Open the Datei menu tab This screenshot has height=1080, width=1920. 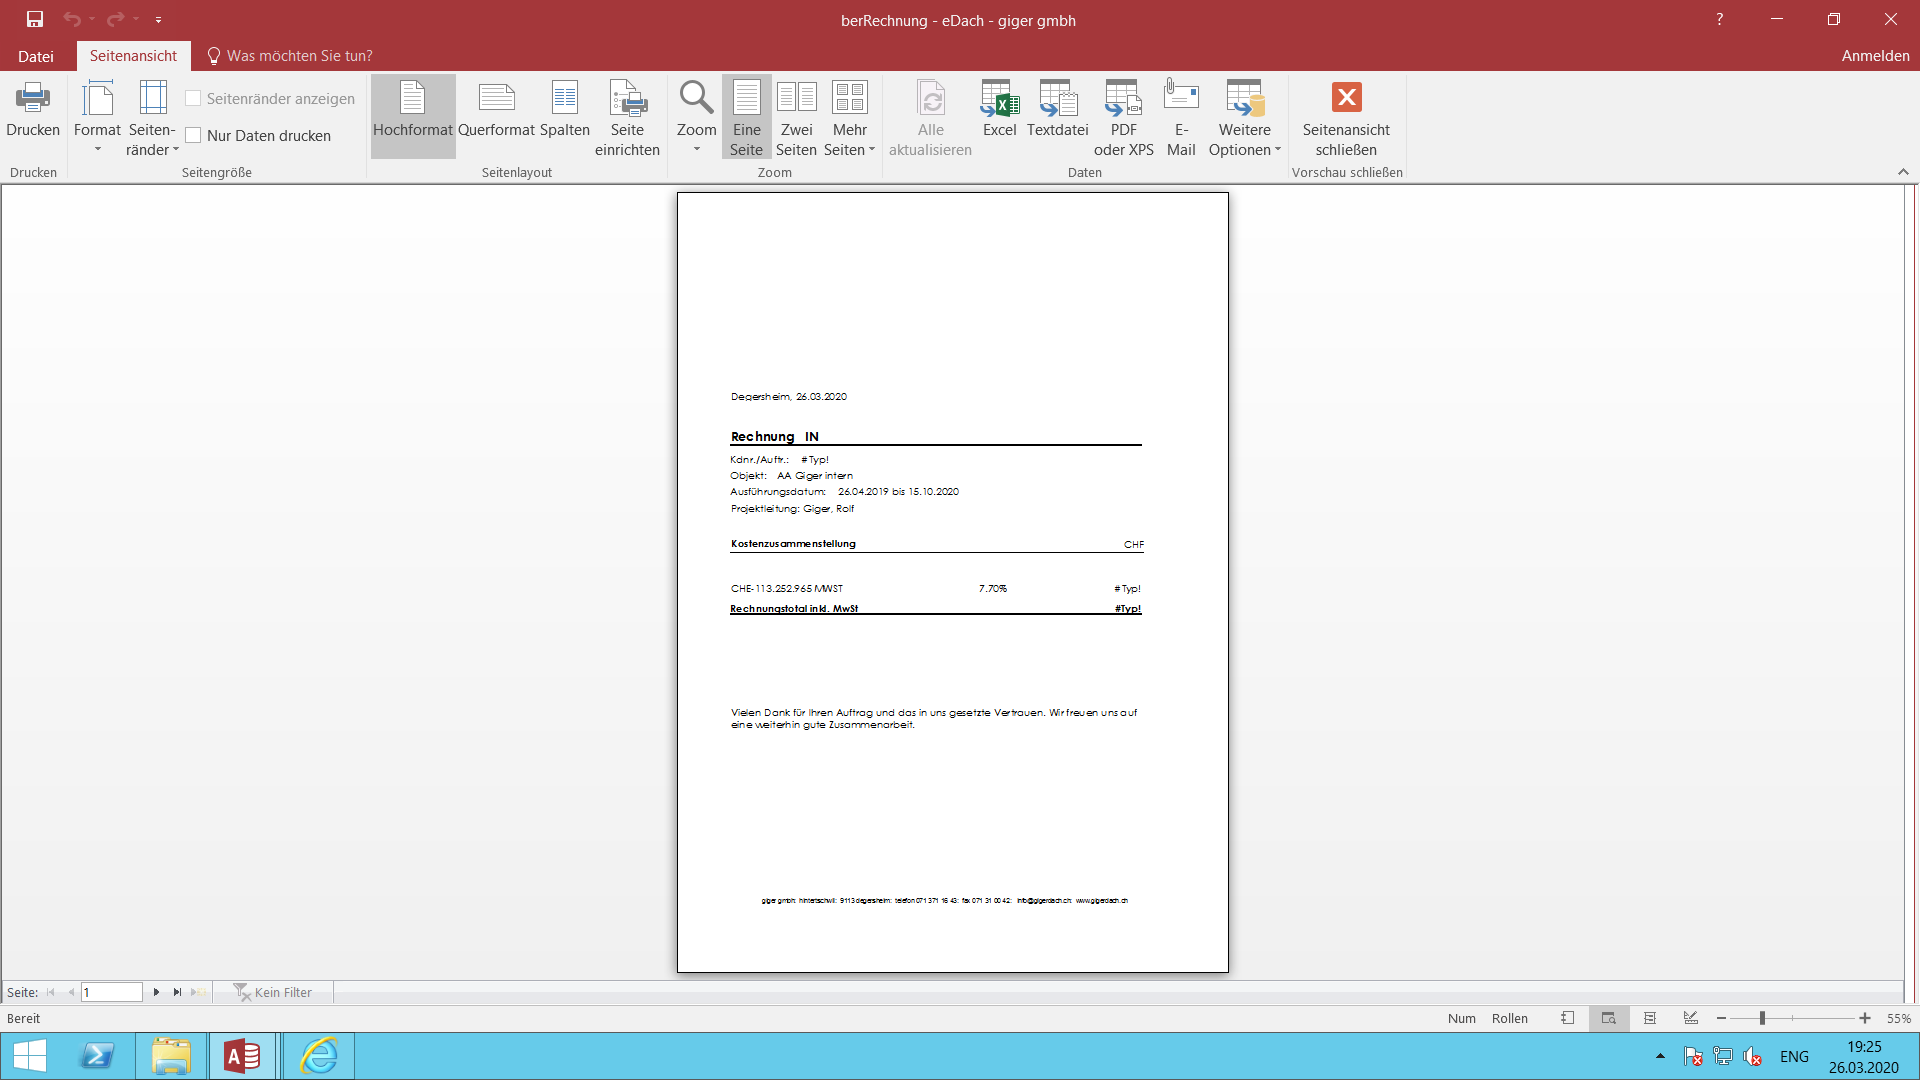click(x=36, y=56)
